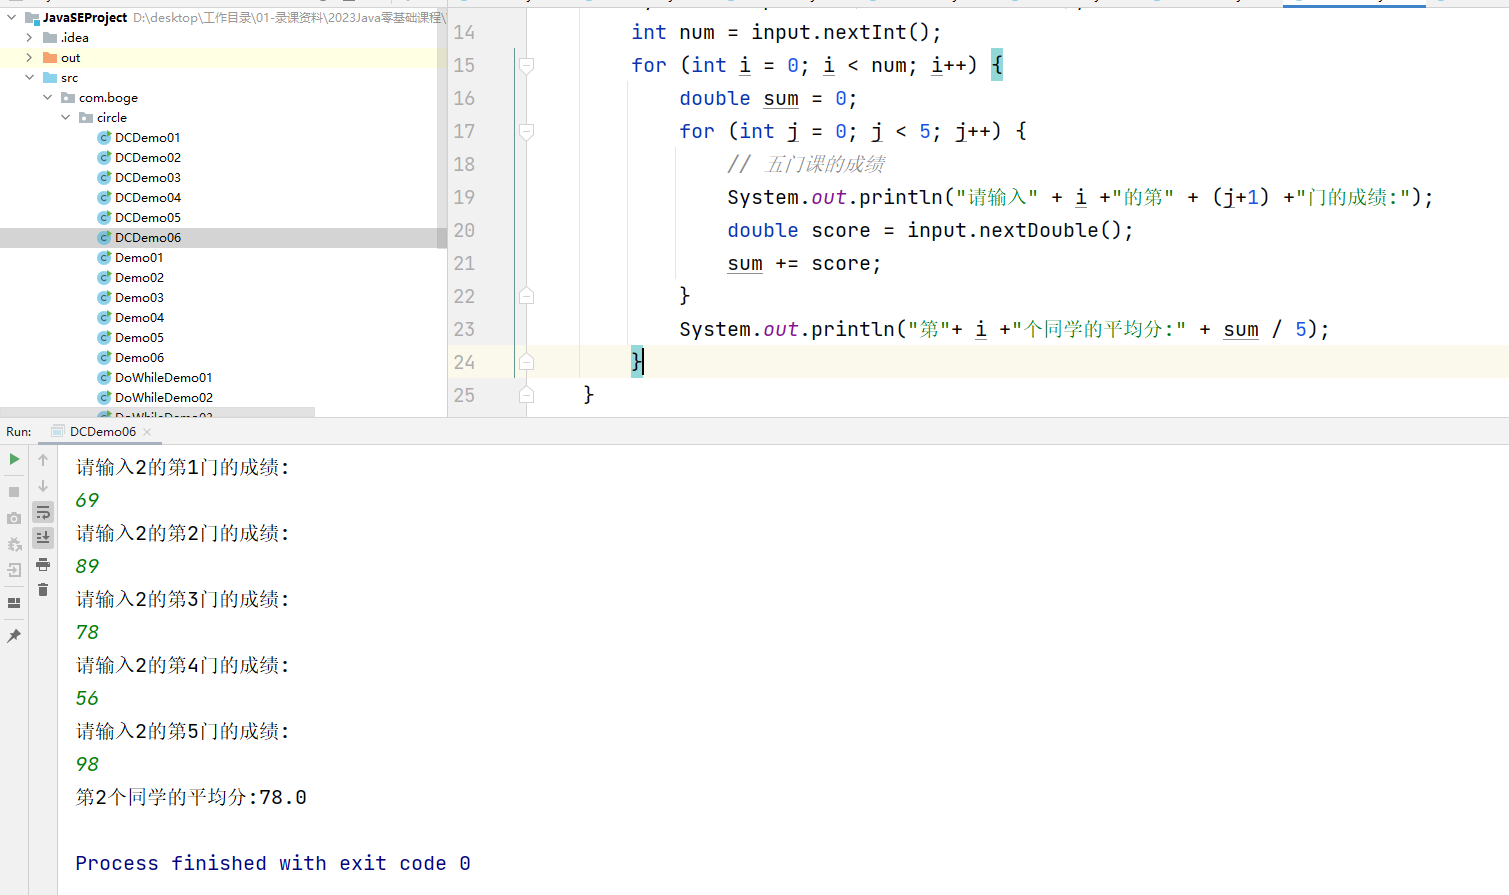Select DCDemo04 in the project tree
This screenshot has width=1509, height=895.
pyautogui.click(x=147, y=197)
